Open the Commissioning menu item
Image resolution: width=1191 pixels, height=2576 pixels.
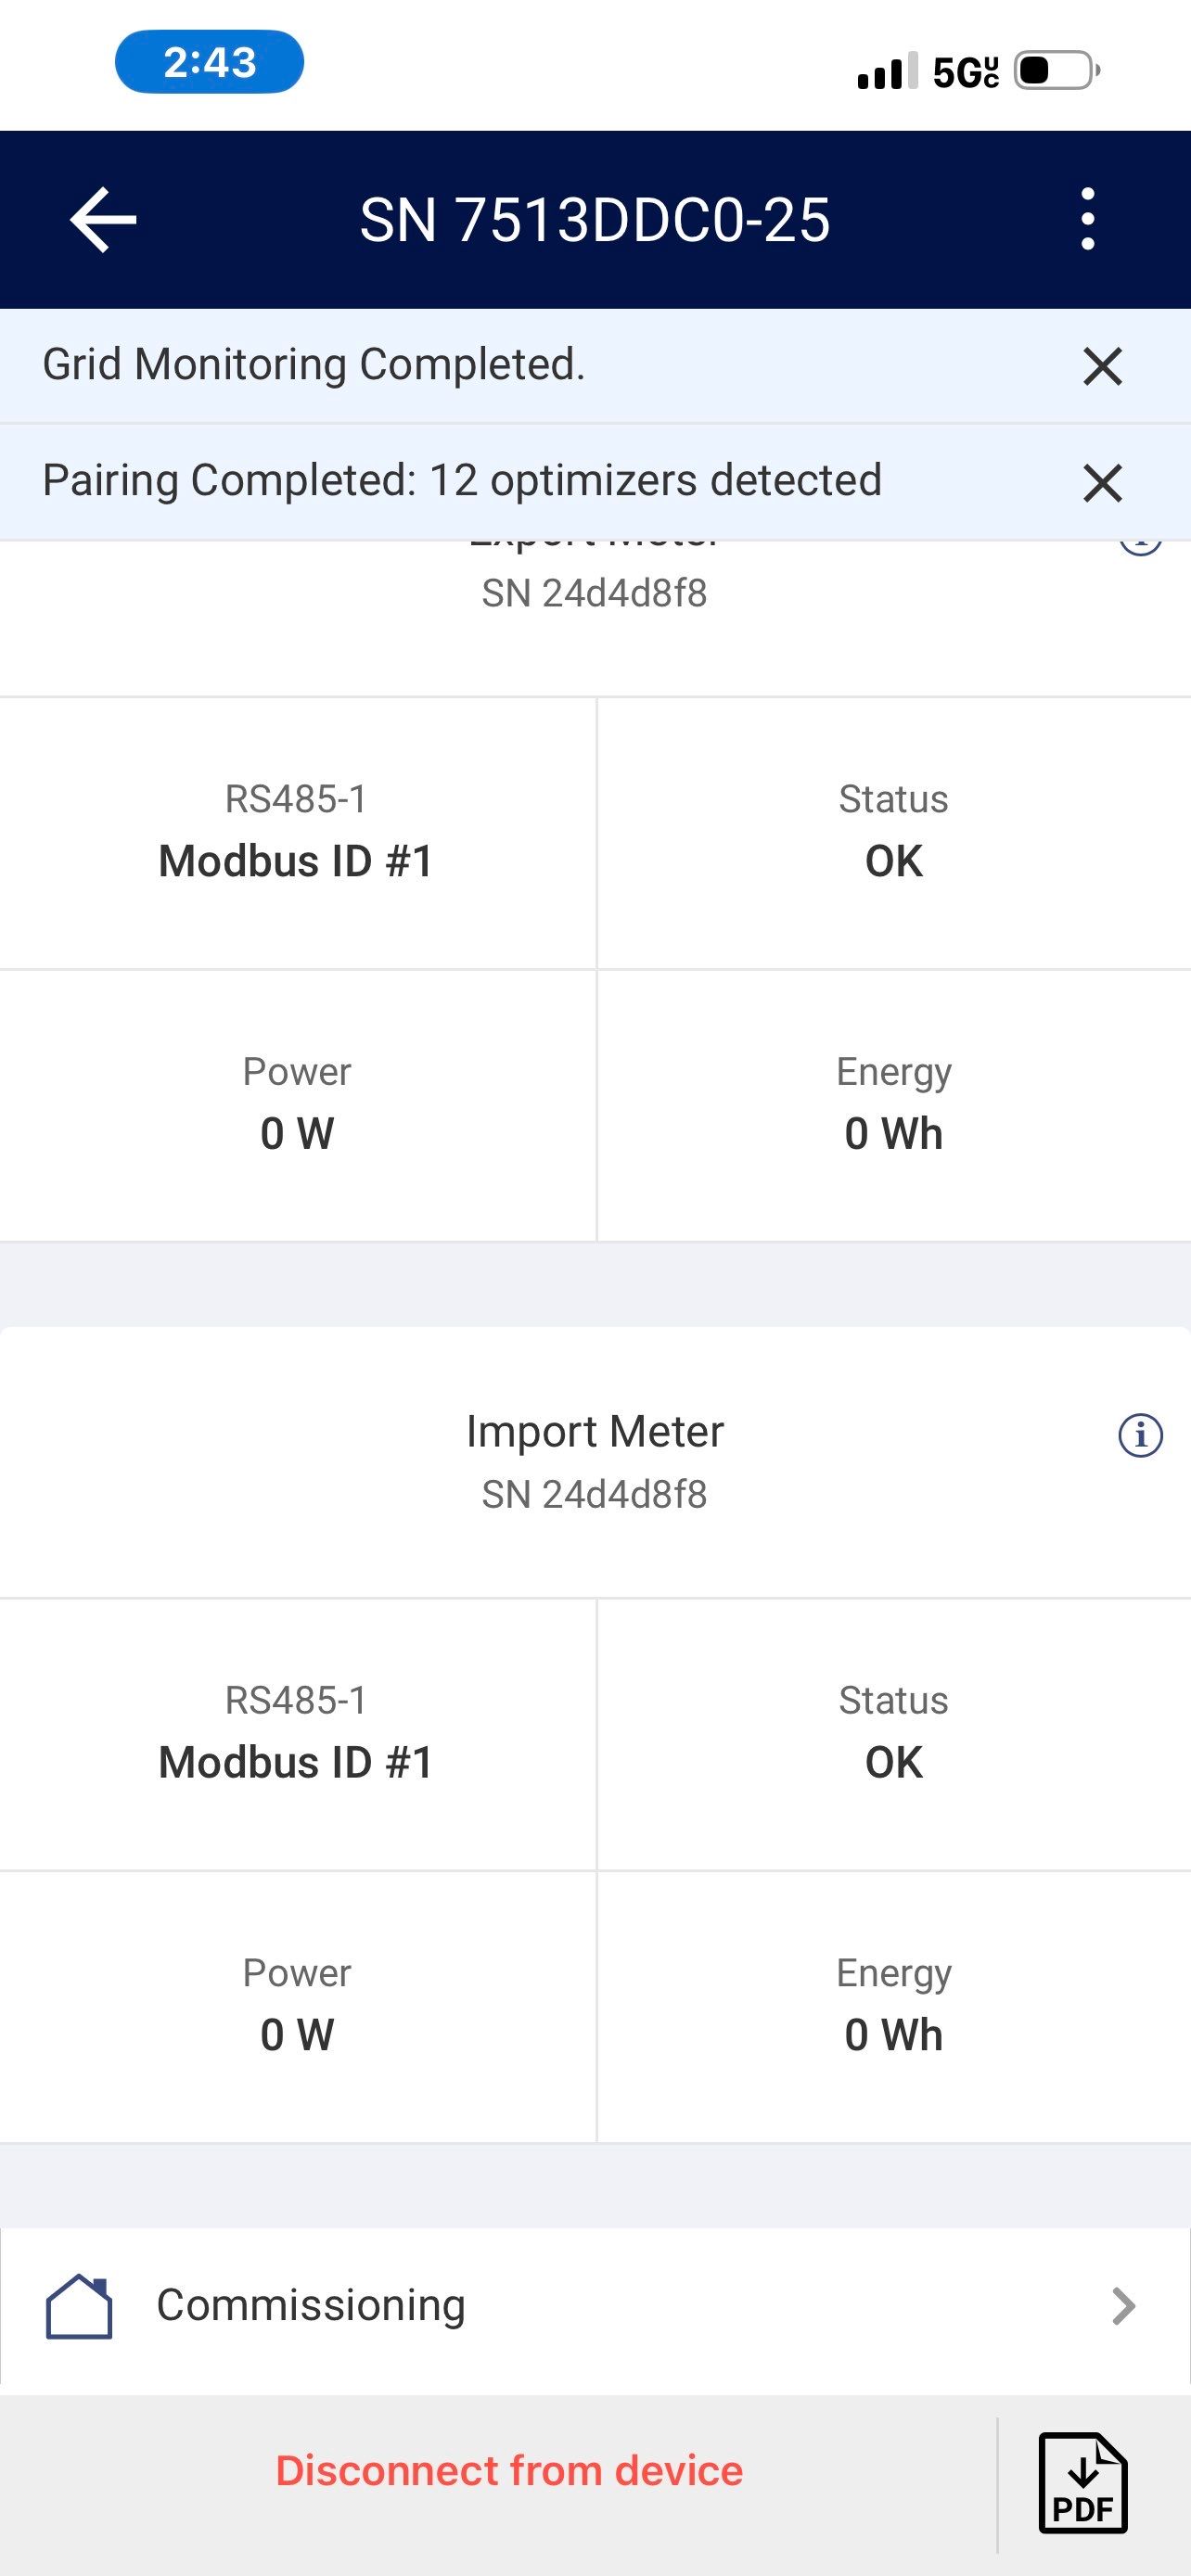pyautogui.click(x=310, y=2306)
